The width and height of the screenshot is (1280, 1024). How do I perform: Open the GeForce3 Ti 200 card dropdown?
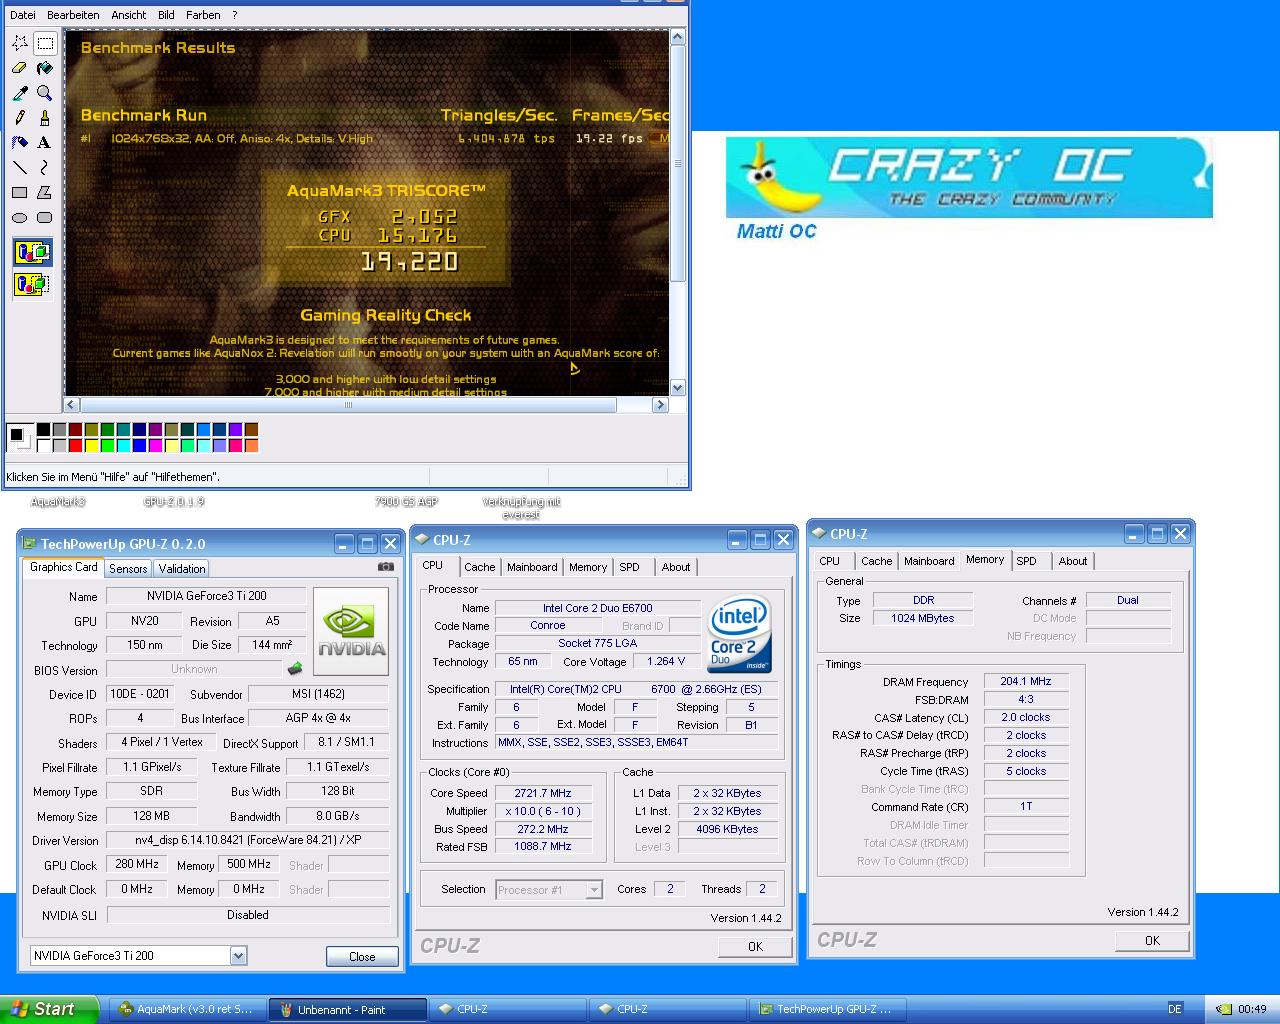coord(238,956)
